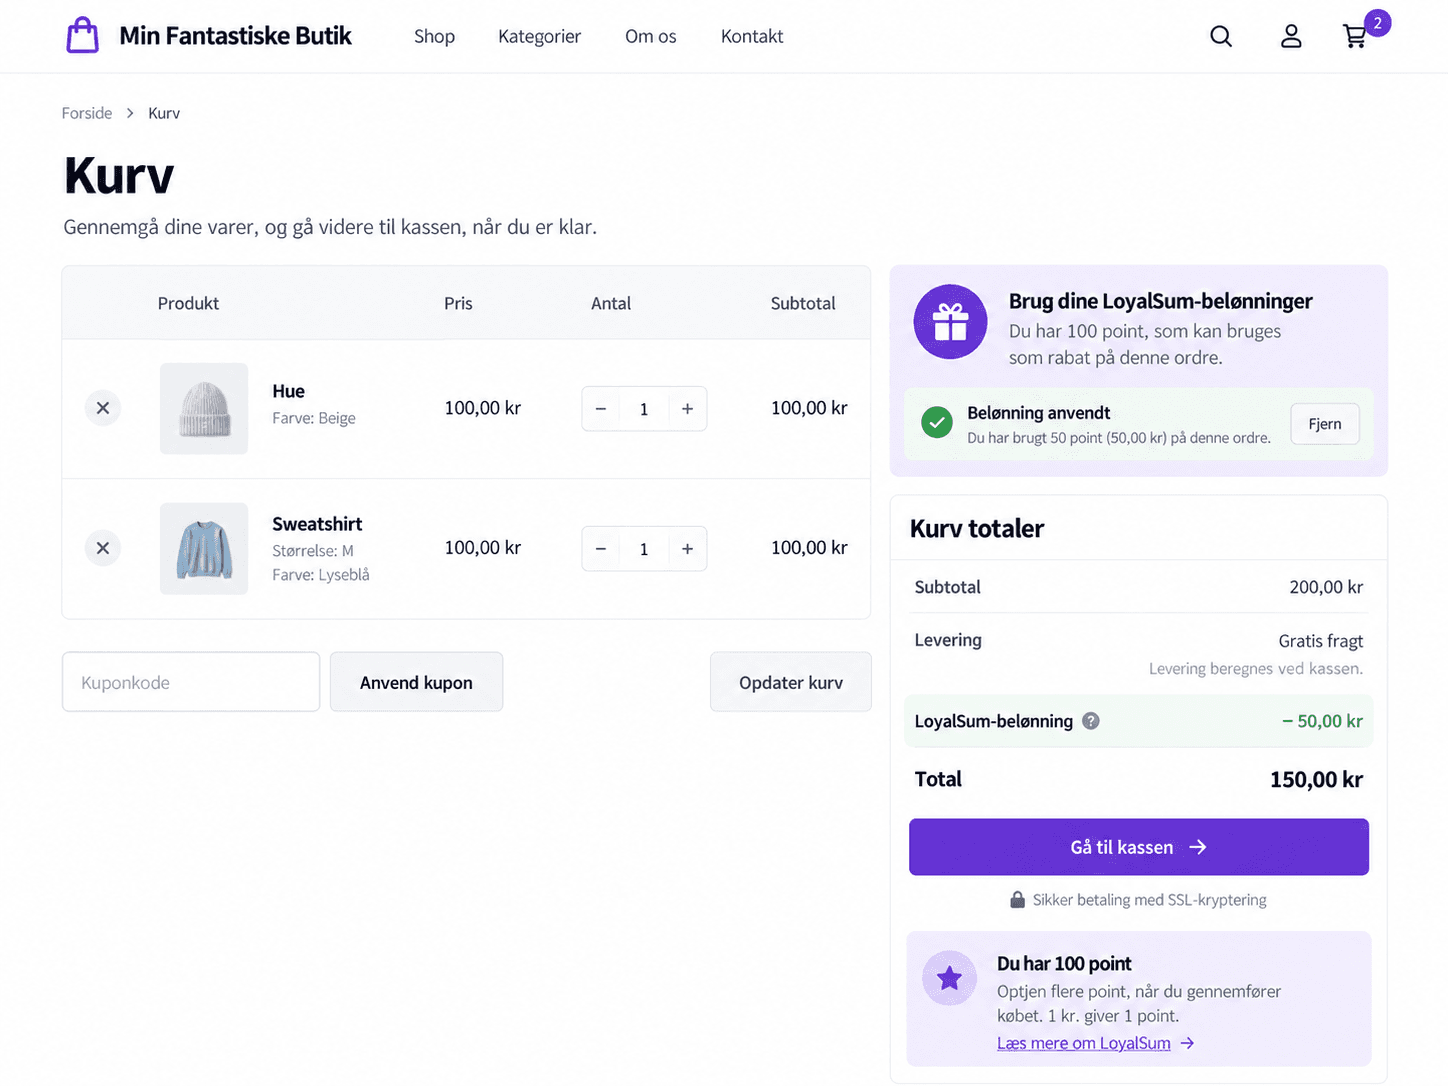
Task: Open the Sweatshirt product name link
Action: [317, 524]
